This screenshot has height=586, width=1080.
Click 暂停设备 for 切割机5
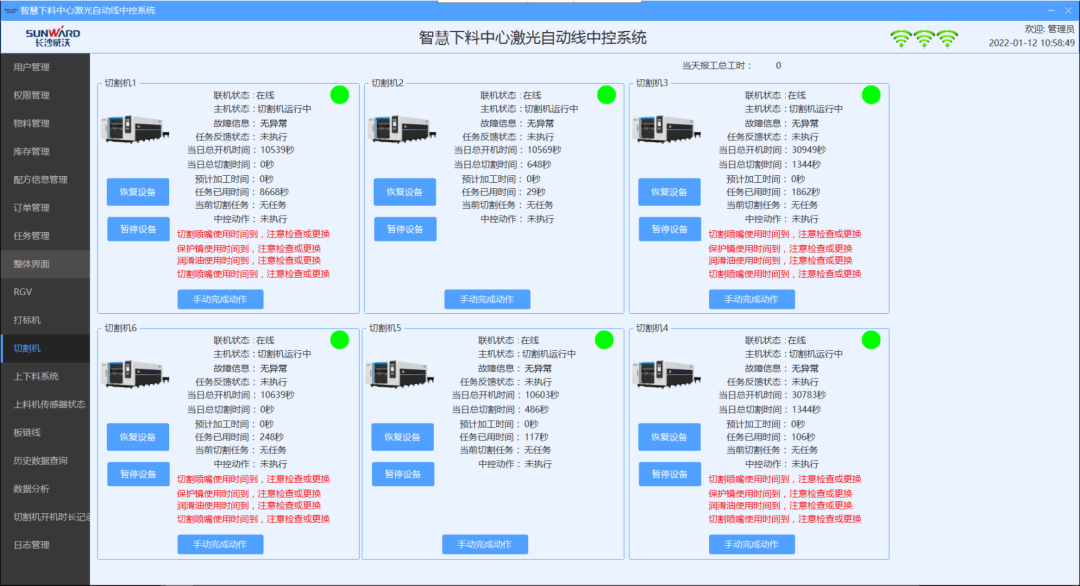(x=402, y=474)
